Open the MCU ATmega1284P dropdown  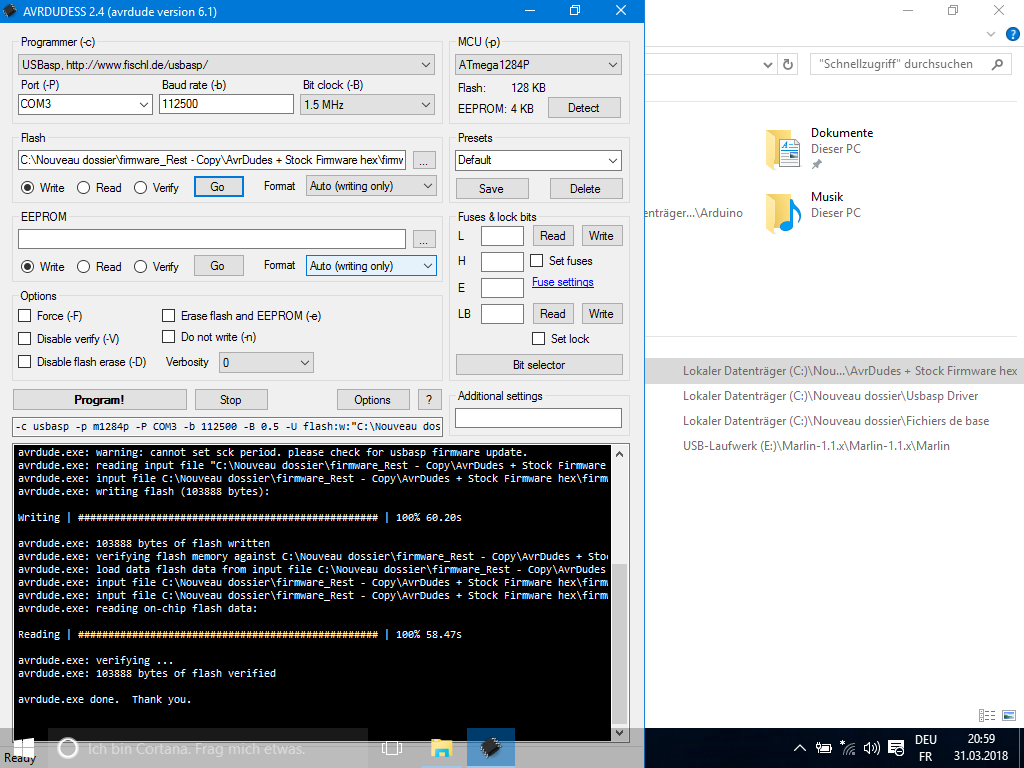(538, 65)
